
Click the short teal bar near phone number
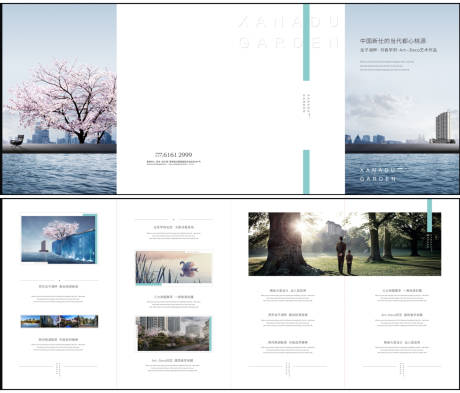click(306, 172)
